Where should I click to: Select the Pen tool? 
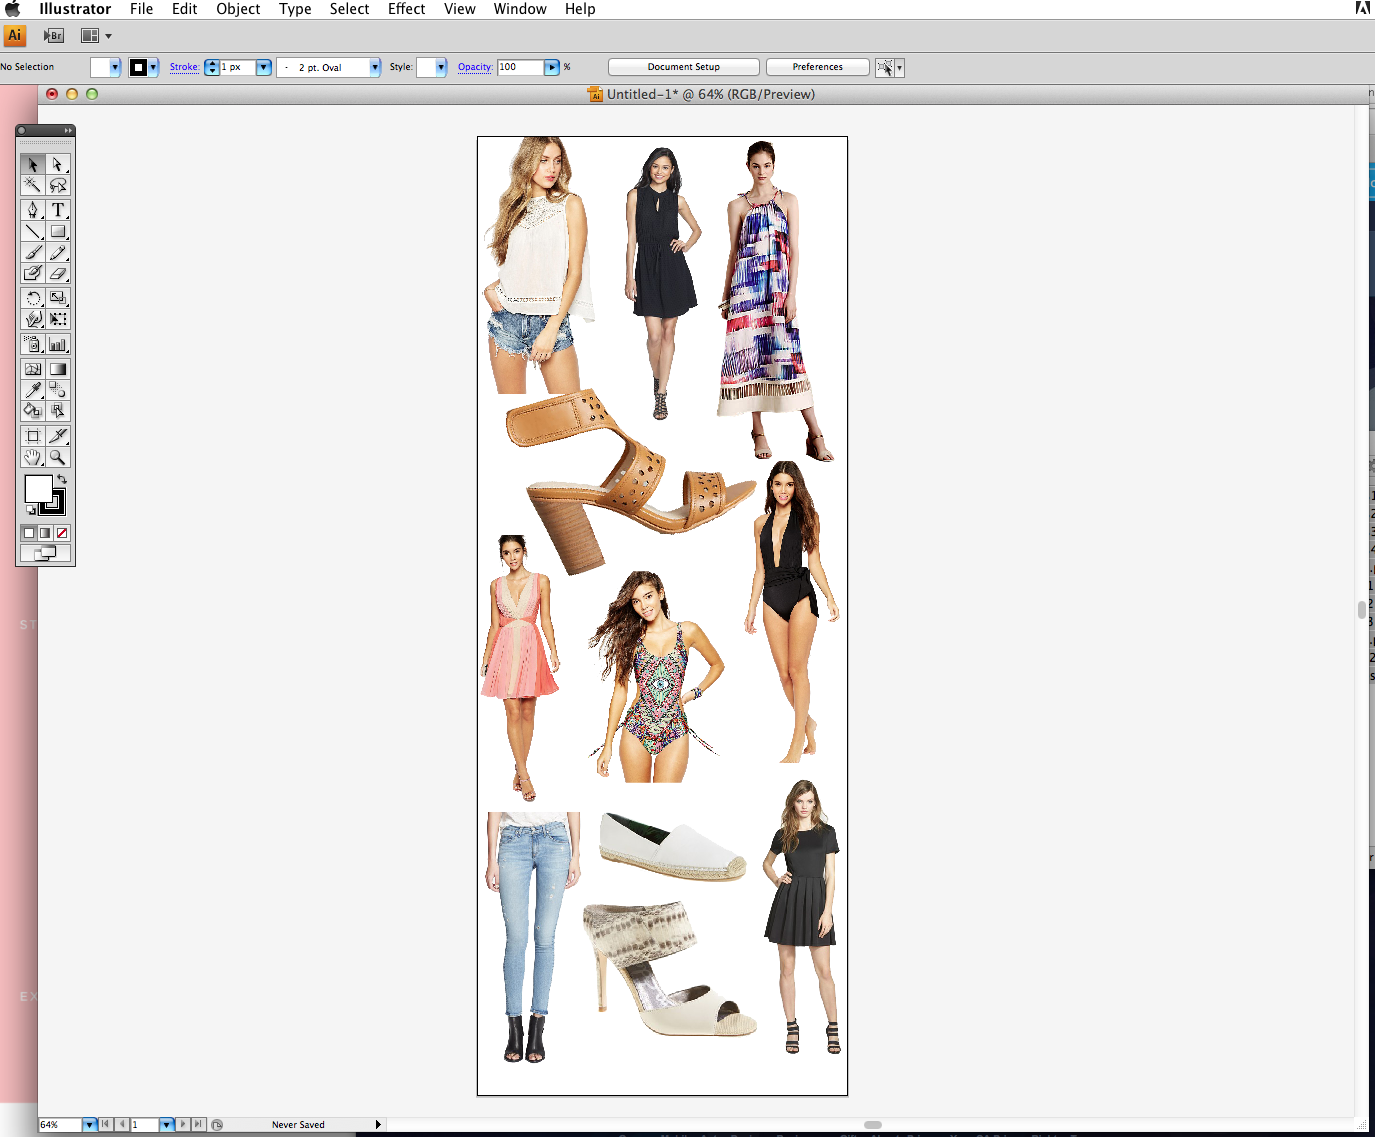click(x=33, y=210)
